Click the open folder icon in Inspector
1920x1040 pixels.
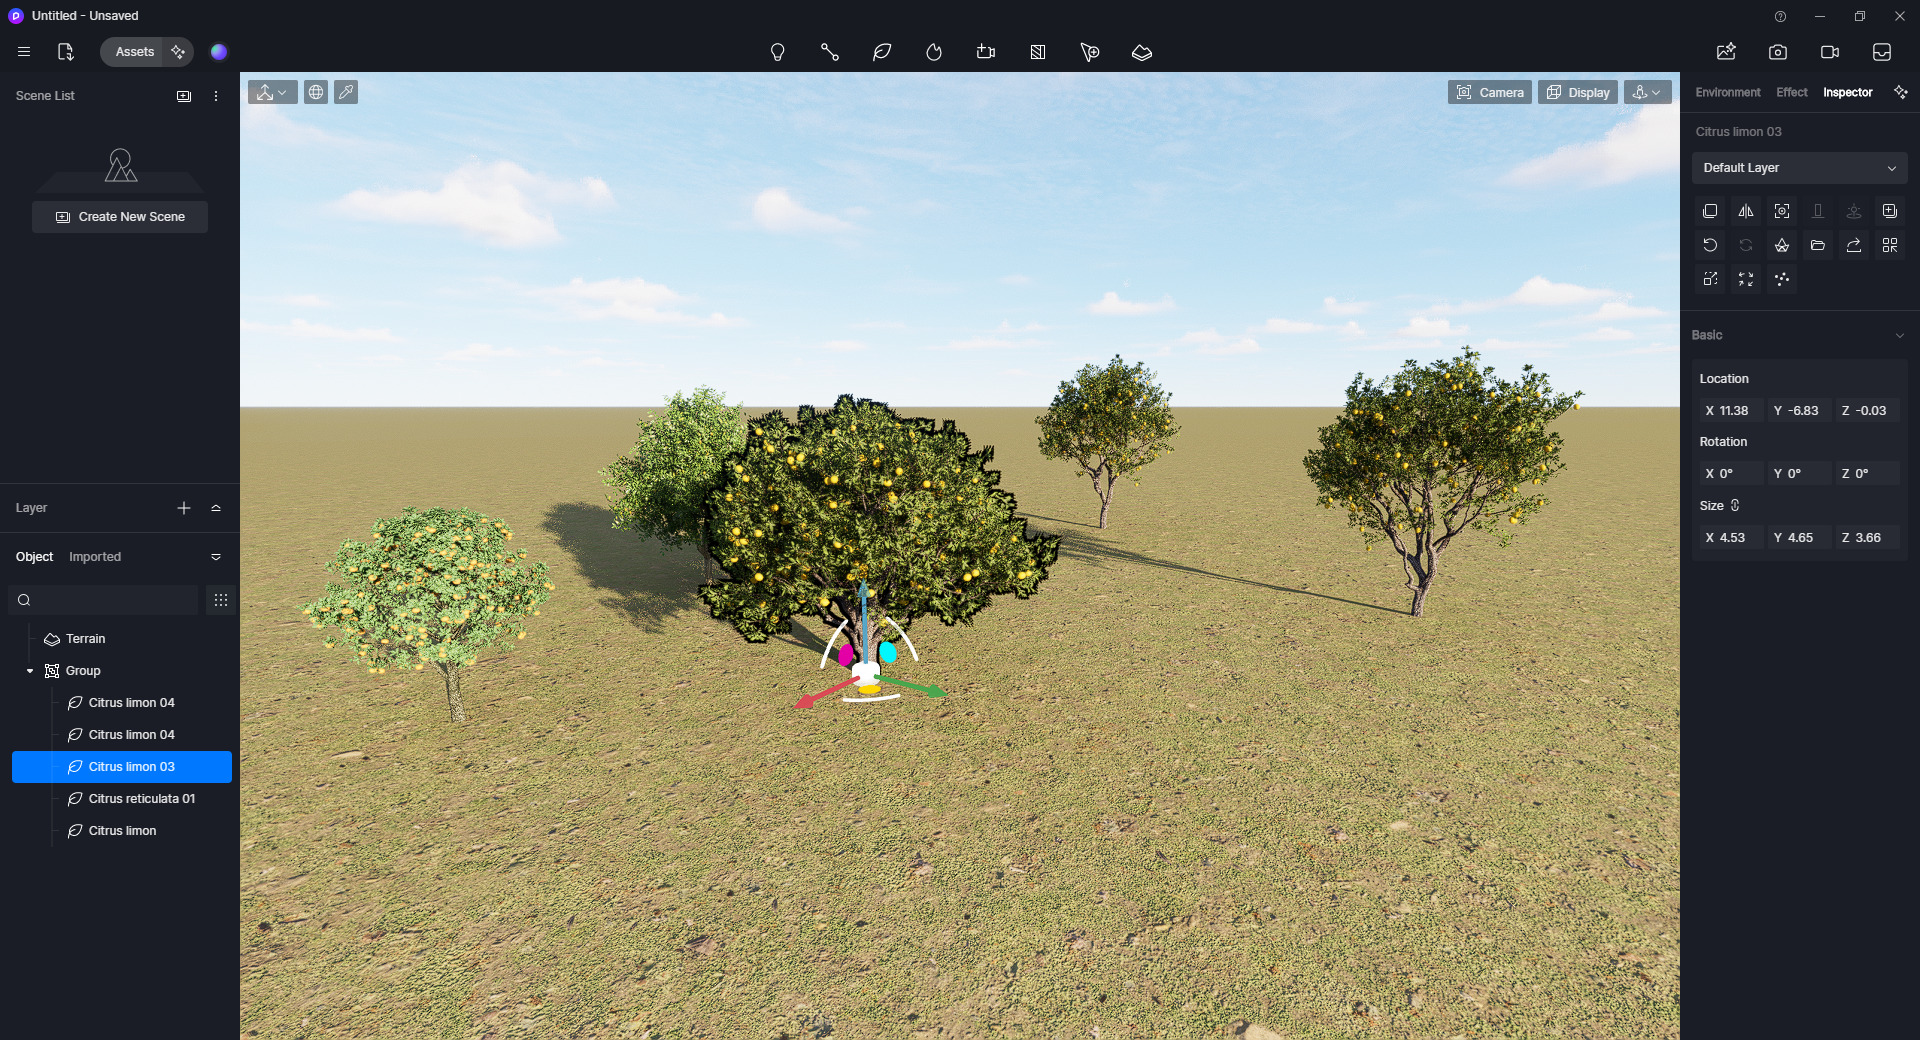click(1818, 245)
